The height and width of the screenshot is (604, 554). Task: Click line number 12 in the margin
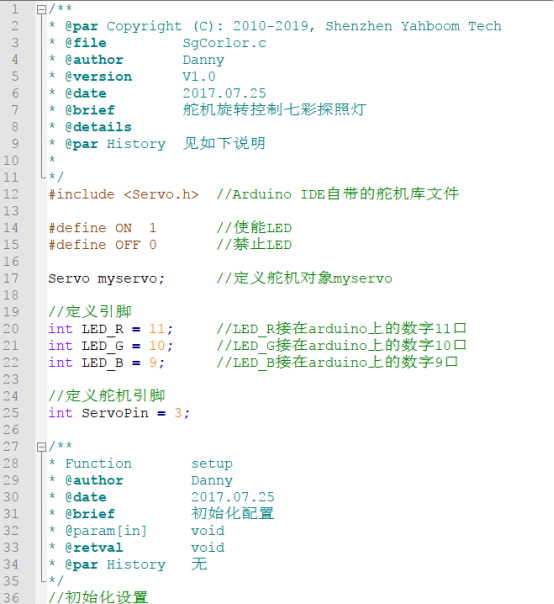(11, 194)
